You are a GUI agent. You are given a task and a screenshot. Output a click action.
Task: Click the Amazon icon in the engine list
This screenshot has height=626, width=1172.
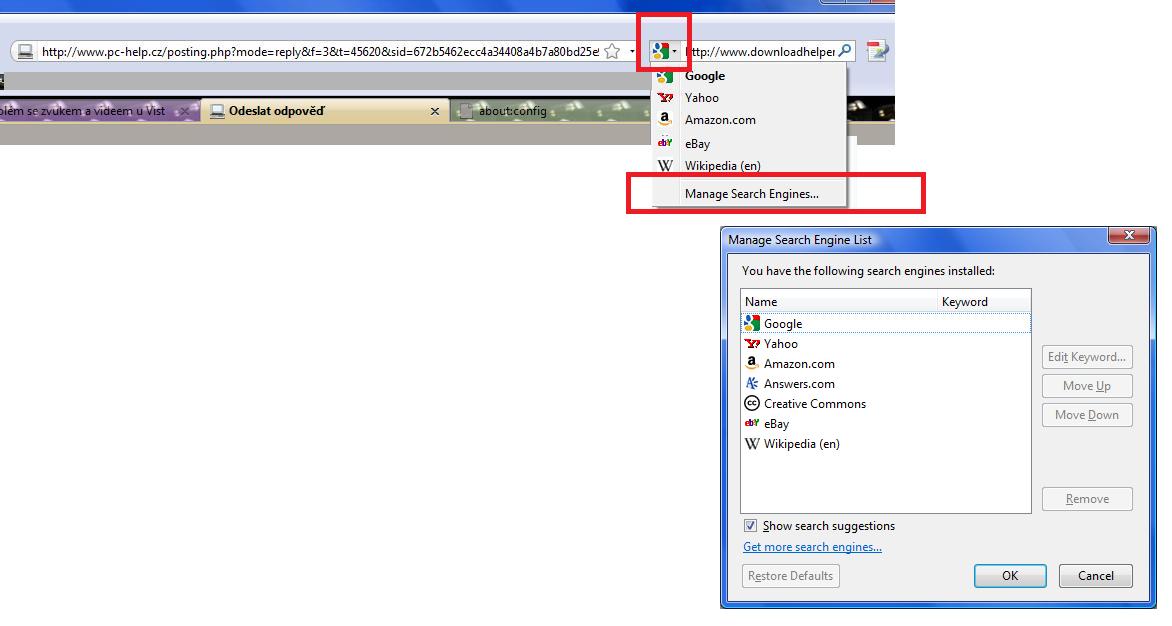[752, 363]
